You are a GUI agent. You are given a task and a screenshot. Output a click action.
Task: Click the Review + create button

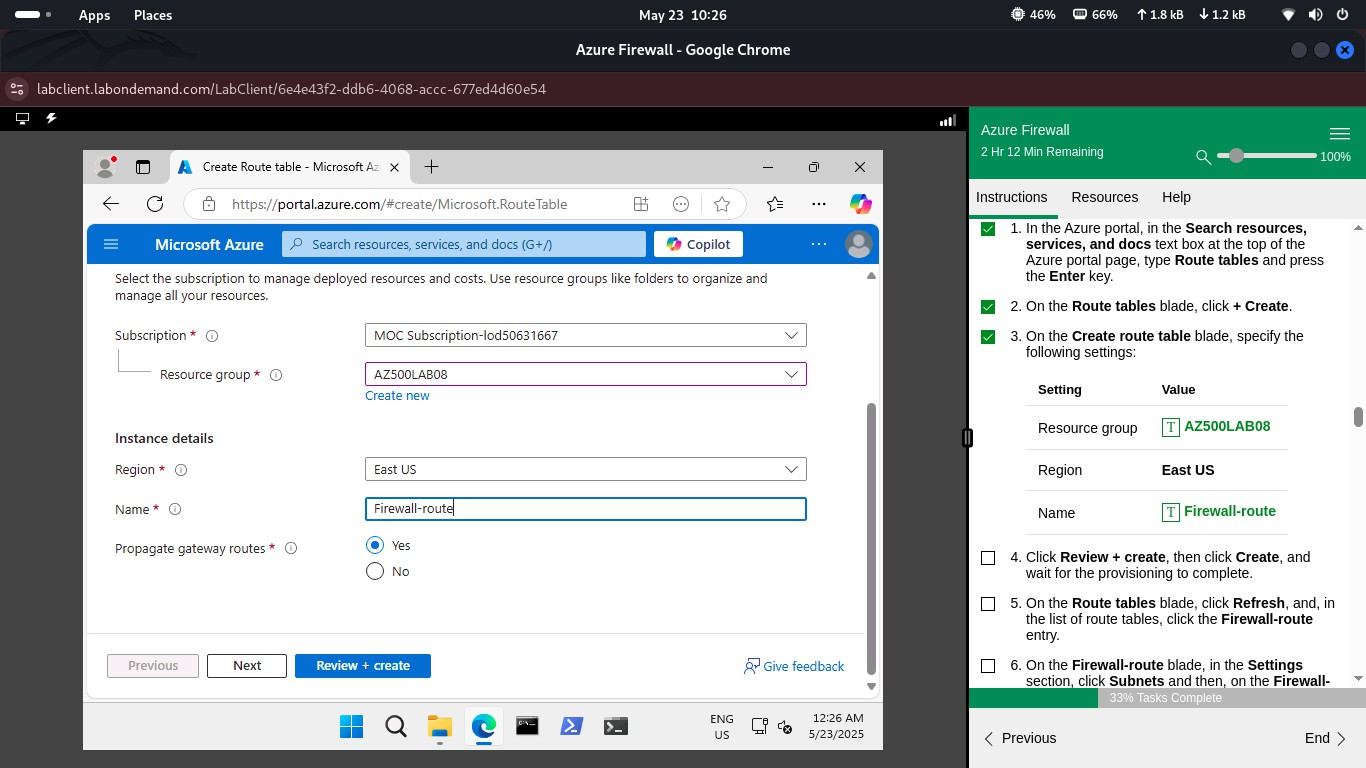tap(362, 666)
